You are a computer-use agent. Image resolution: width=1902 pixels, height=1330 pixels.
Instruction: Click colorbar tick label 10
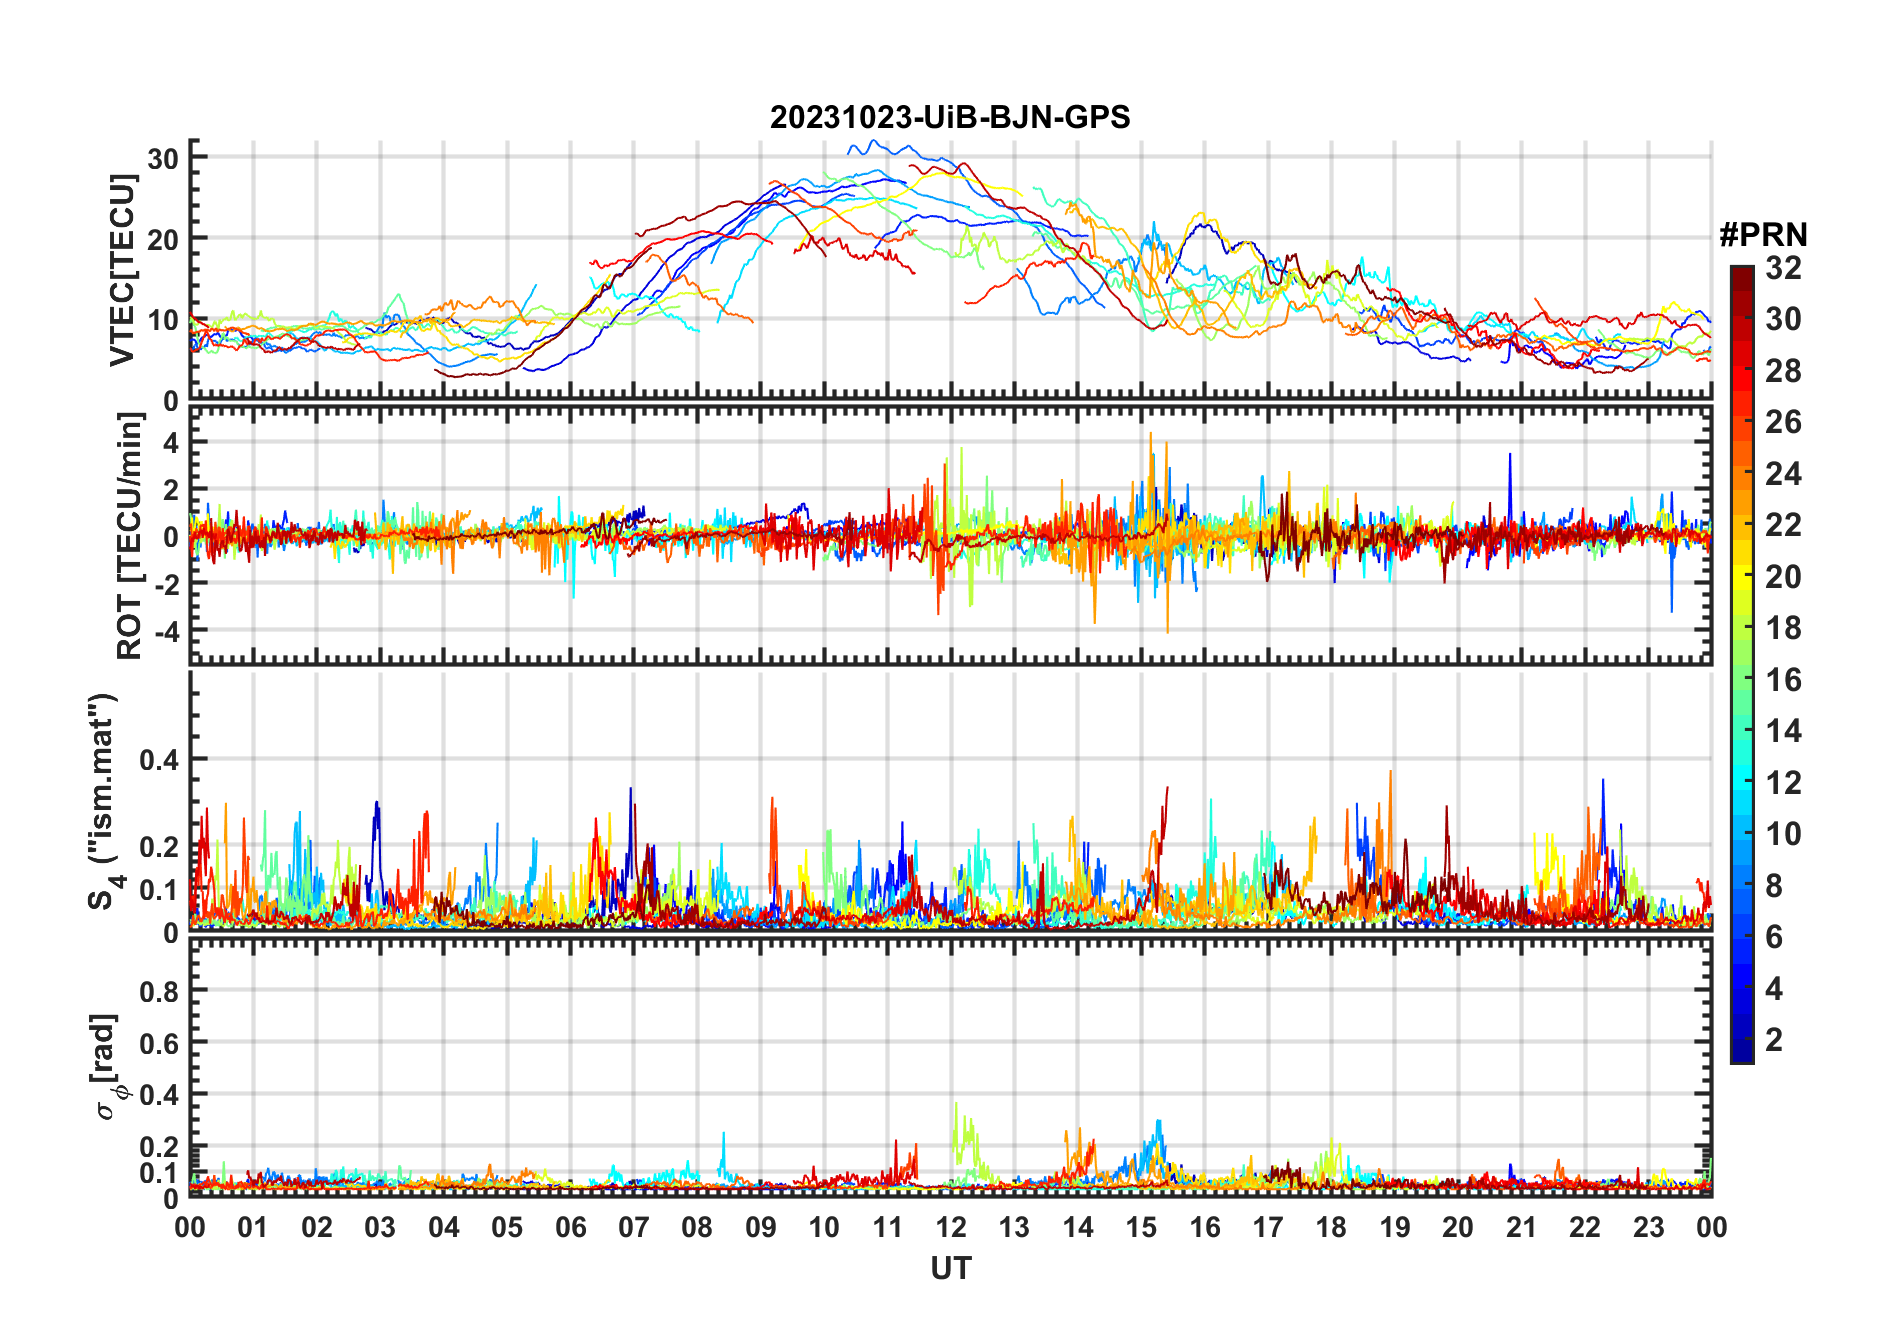(1783, 834)
